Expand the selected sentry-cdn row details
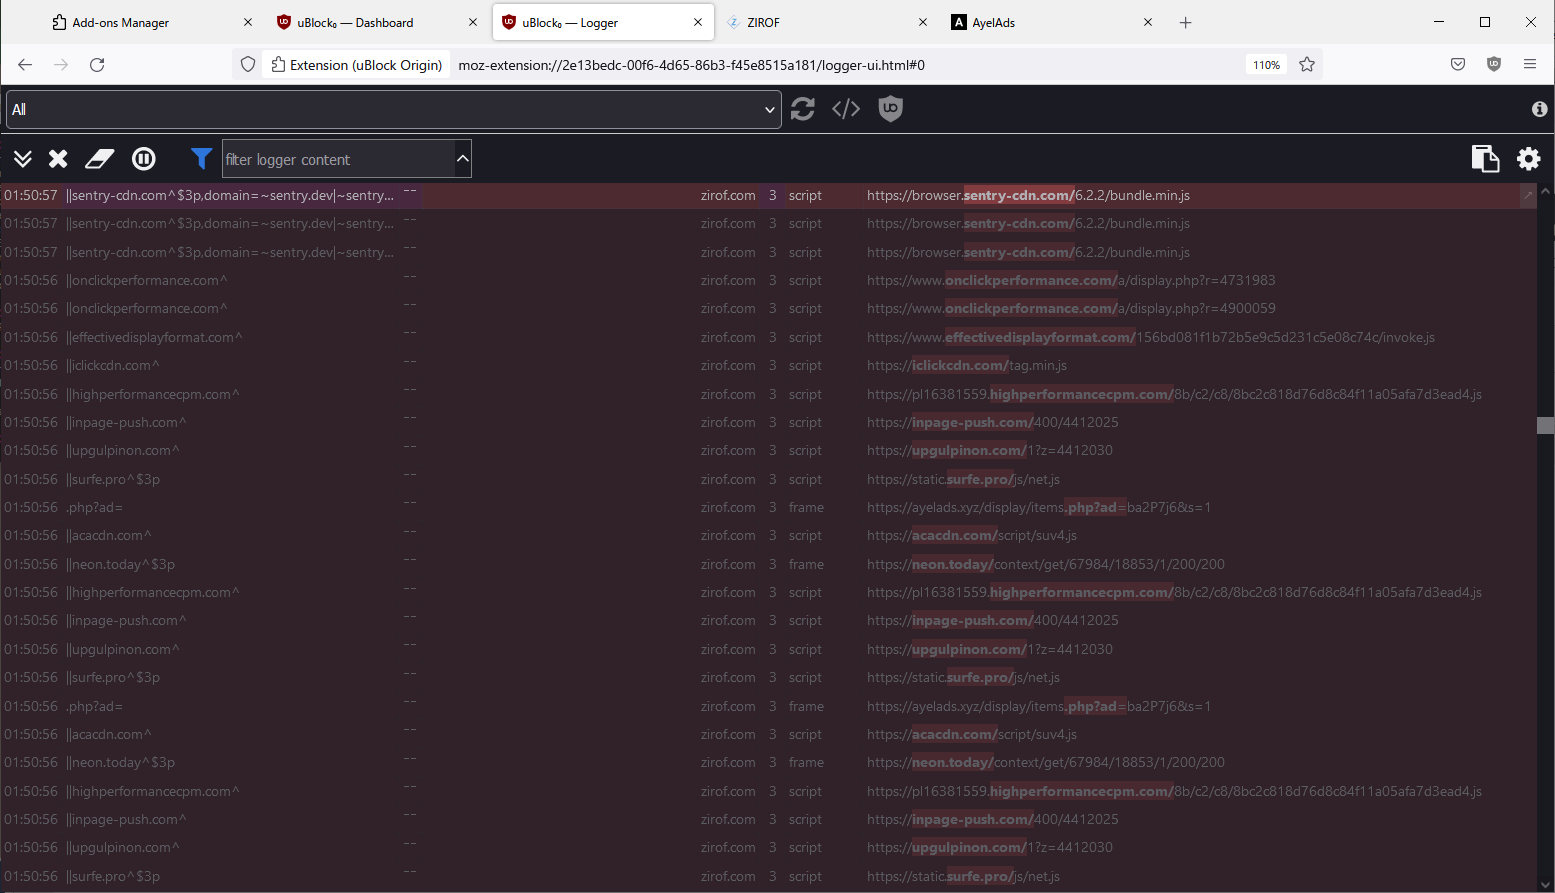Image resolution: width=1555 pixels, height=893 pixels. [x=1527, y=196]
